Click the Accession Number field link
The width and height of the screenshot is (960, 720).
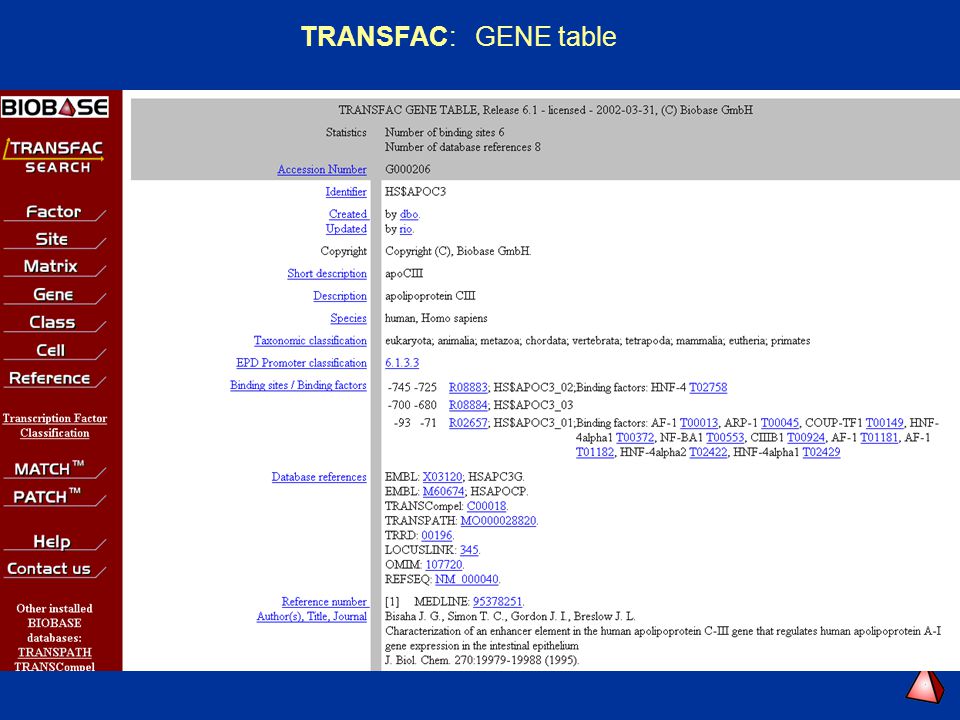click(322, 170)
